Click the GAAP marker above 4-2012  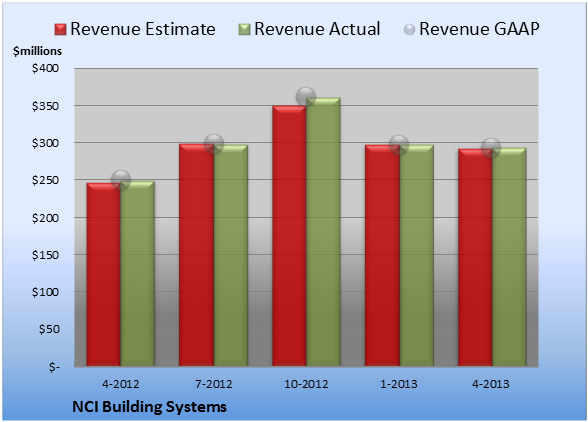[121, 180]
